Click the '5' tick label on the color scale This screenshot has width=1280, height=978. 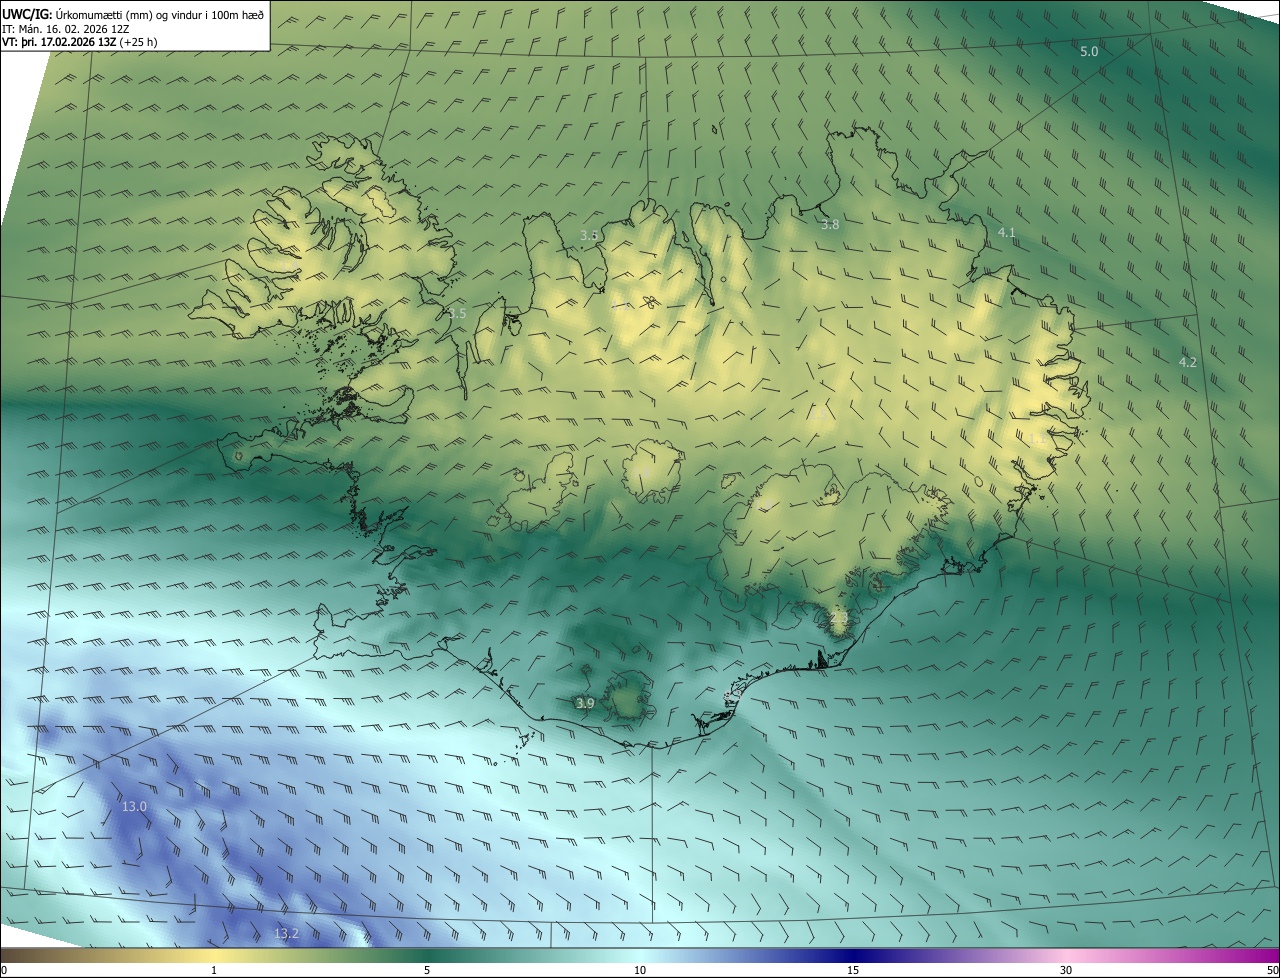click(x=427, y=971)
